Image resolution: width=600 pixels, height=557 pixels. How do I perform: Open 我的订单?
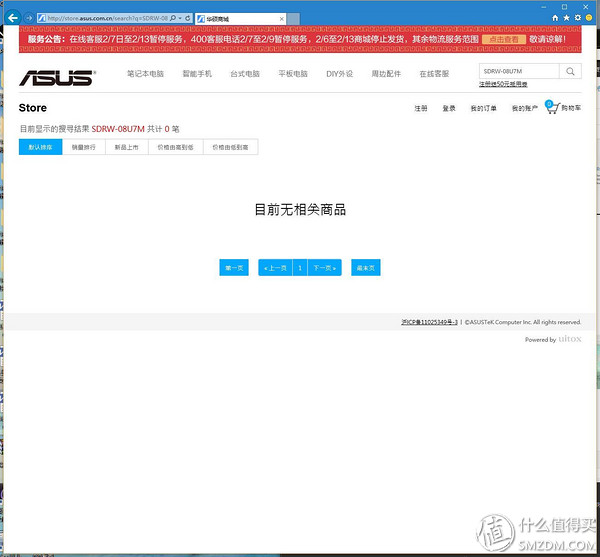[483, 108]
